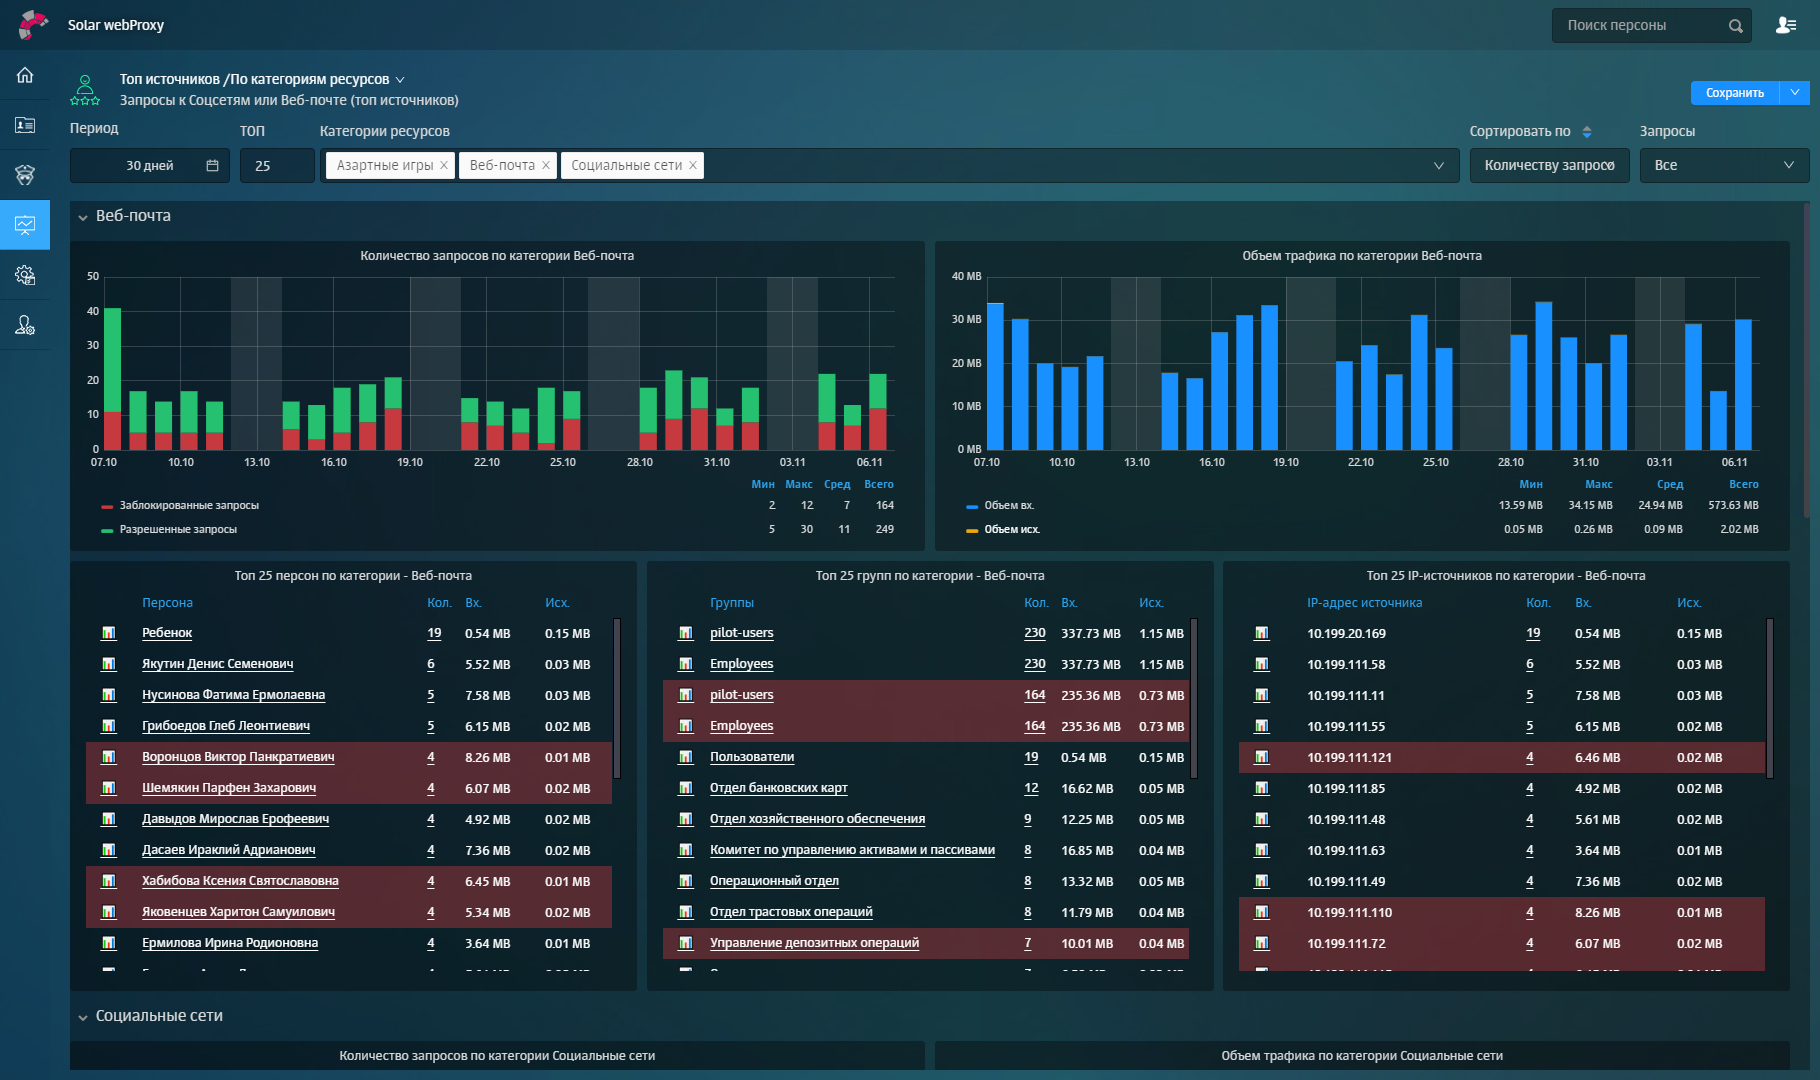Click the Заблокированные запросы legend swatch
The height and width of the screenshot is (1080, 1820).
pyautogui.click(x=107, y=506)
